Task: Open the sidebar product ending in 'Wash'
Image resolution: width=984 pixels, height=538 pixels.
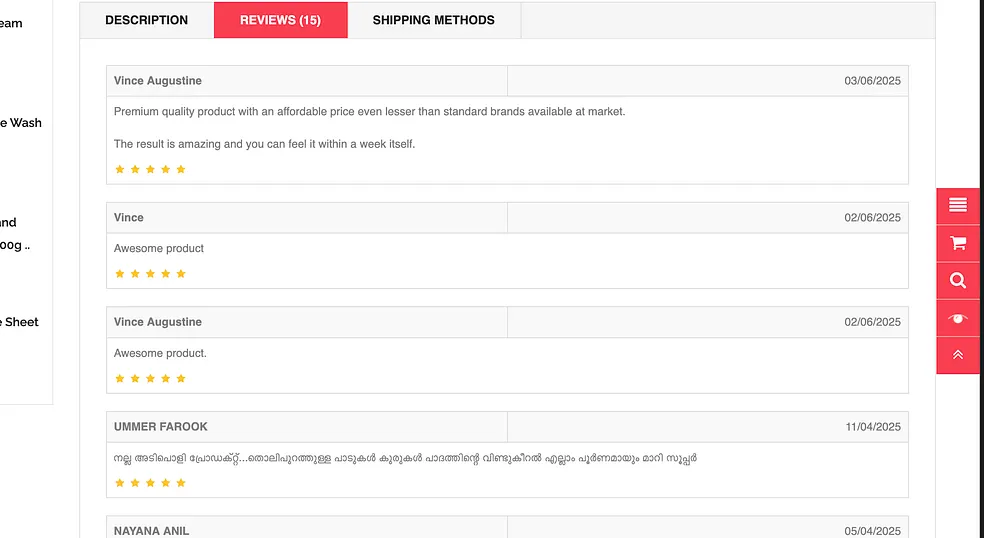Action: coord(20,123)
